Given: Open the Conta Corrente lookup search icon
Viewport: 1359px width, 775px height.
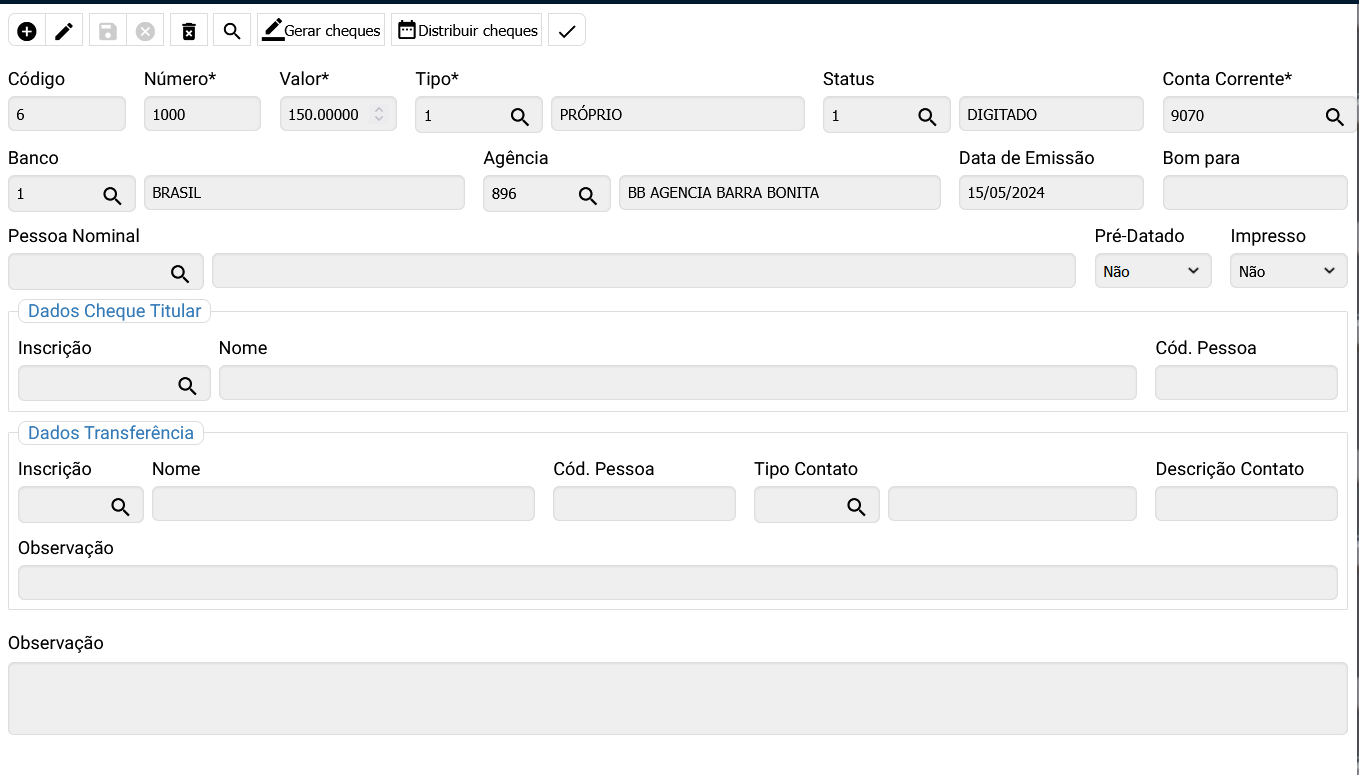Looking at the screenshot, I should click(x=1335, y=116).
